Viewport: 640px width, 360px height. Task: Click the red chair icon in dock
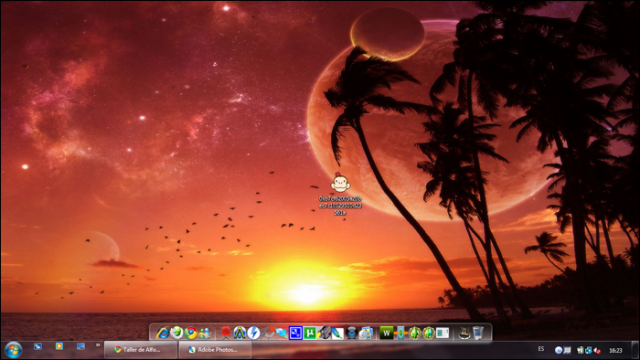(225, 333)
